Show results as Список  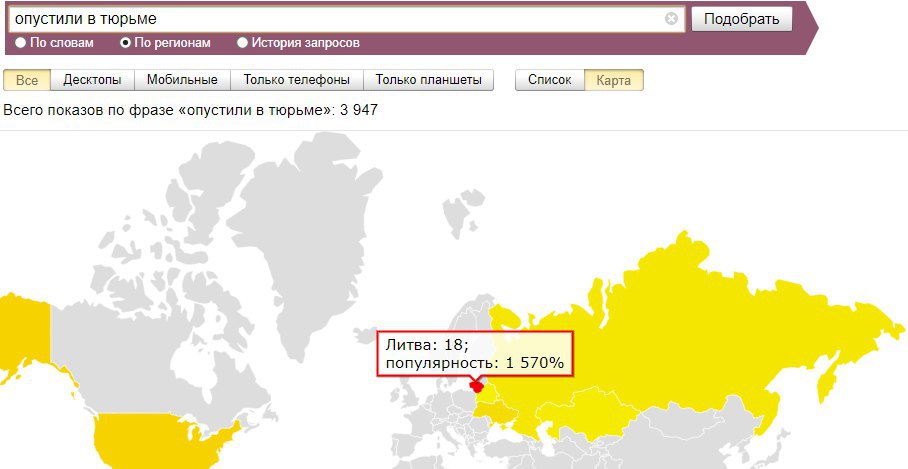[x=550, y=80]
